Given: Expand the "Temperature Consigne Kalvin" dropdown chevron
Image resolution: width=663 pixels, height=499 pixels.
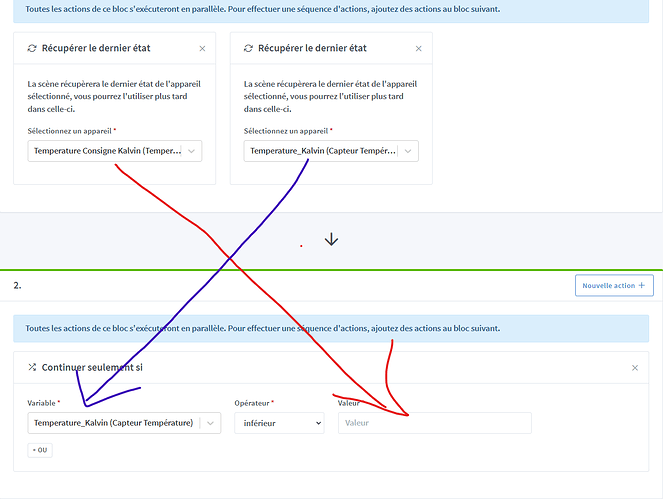Looking at the screenshot, I should click(x=192, y=151).
